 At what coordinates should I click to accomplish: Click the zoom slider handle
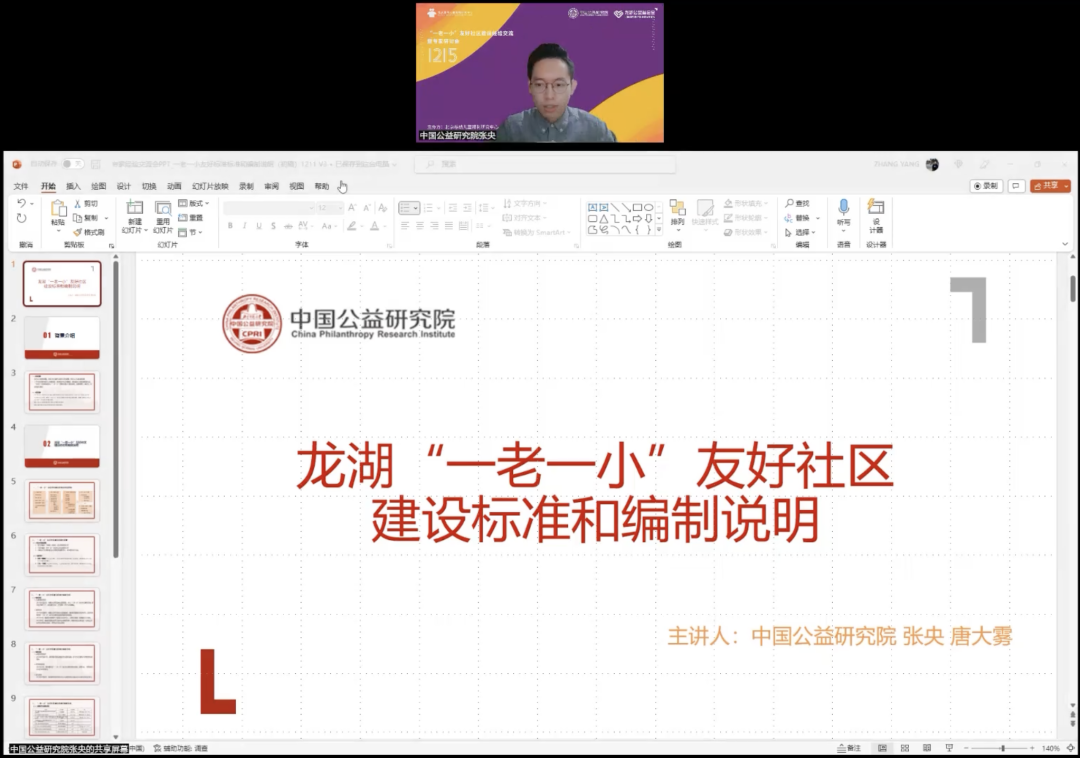(1003, 748)
